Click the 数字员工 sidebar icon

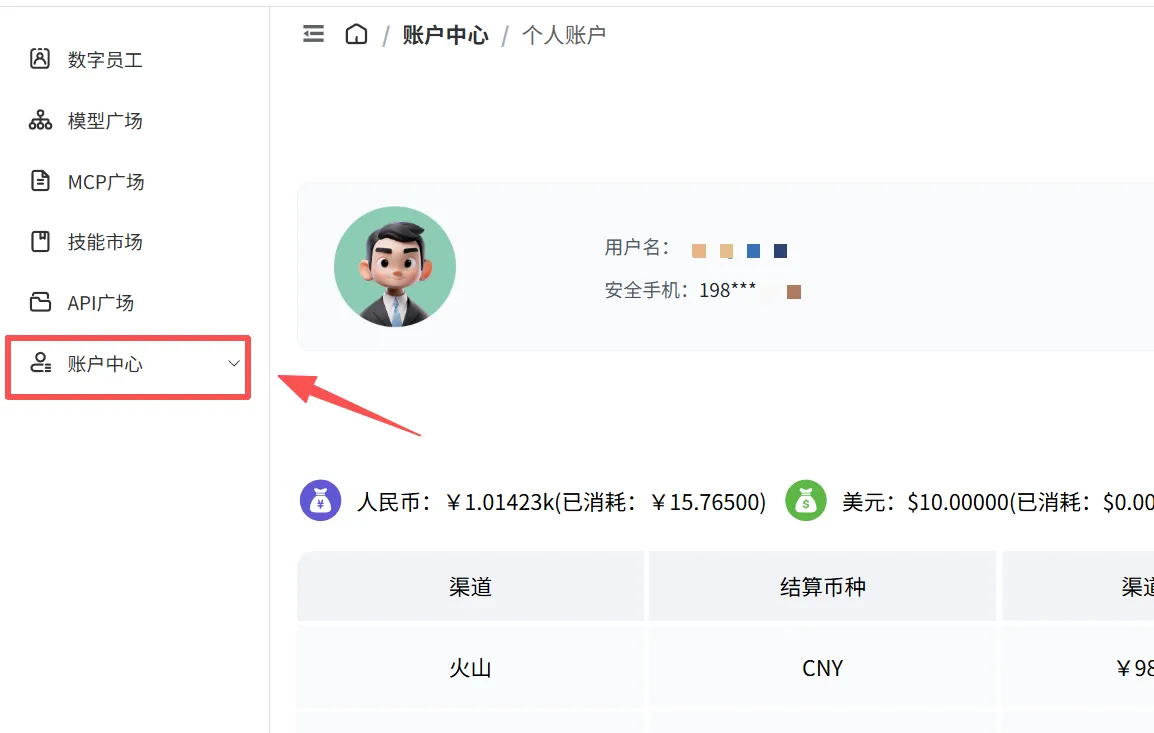40,58
